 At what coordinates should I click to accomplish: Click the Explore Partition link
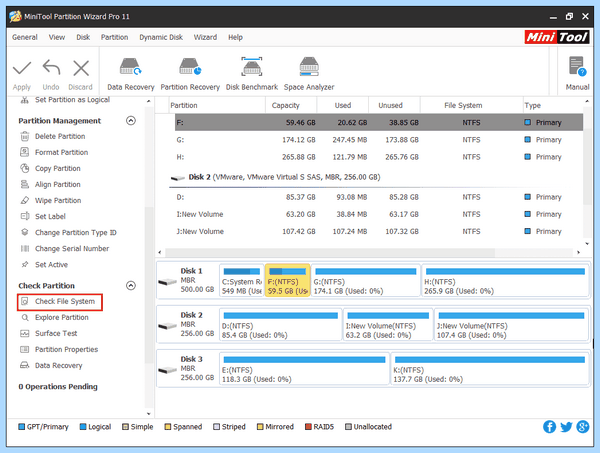tap(62, 318)
